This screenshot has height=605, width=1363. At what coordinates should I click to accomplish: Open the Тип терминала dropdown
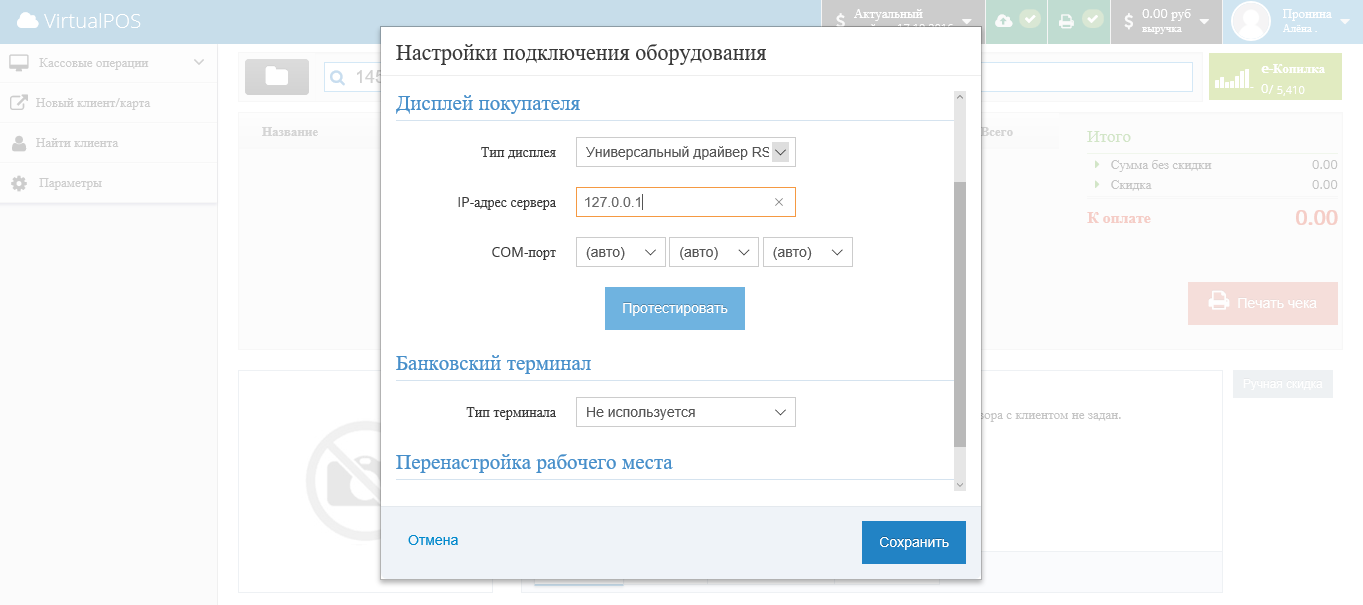[685, 411]
